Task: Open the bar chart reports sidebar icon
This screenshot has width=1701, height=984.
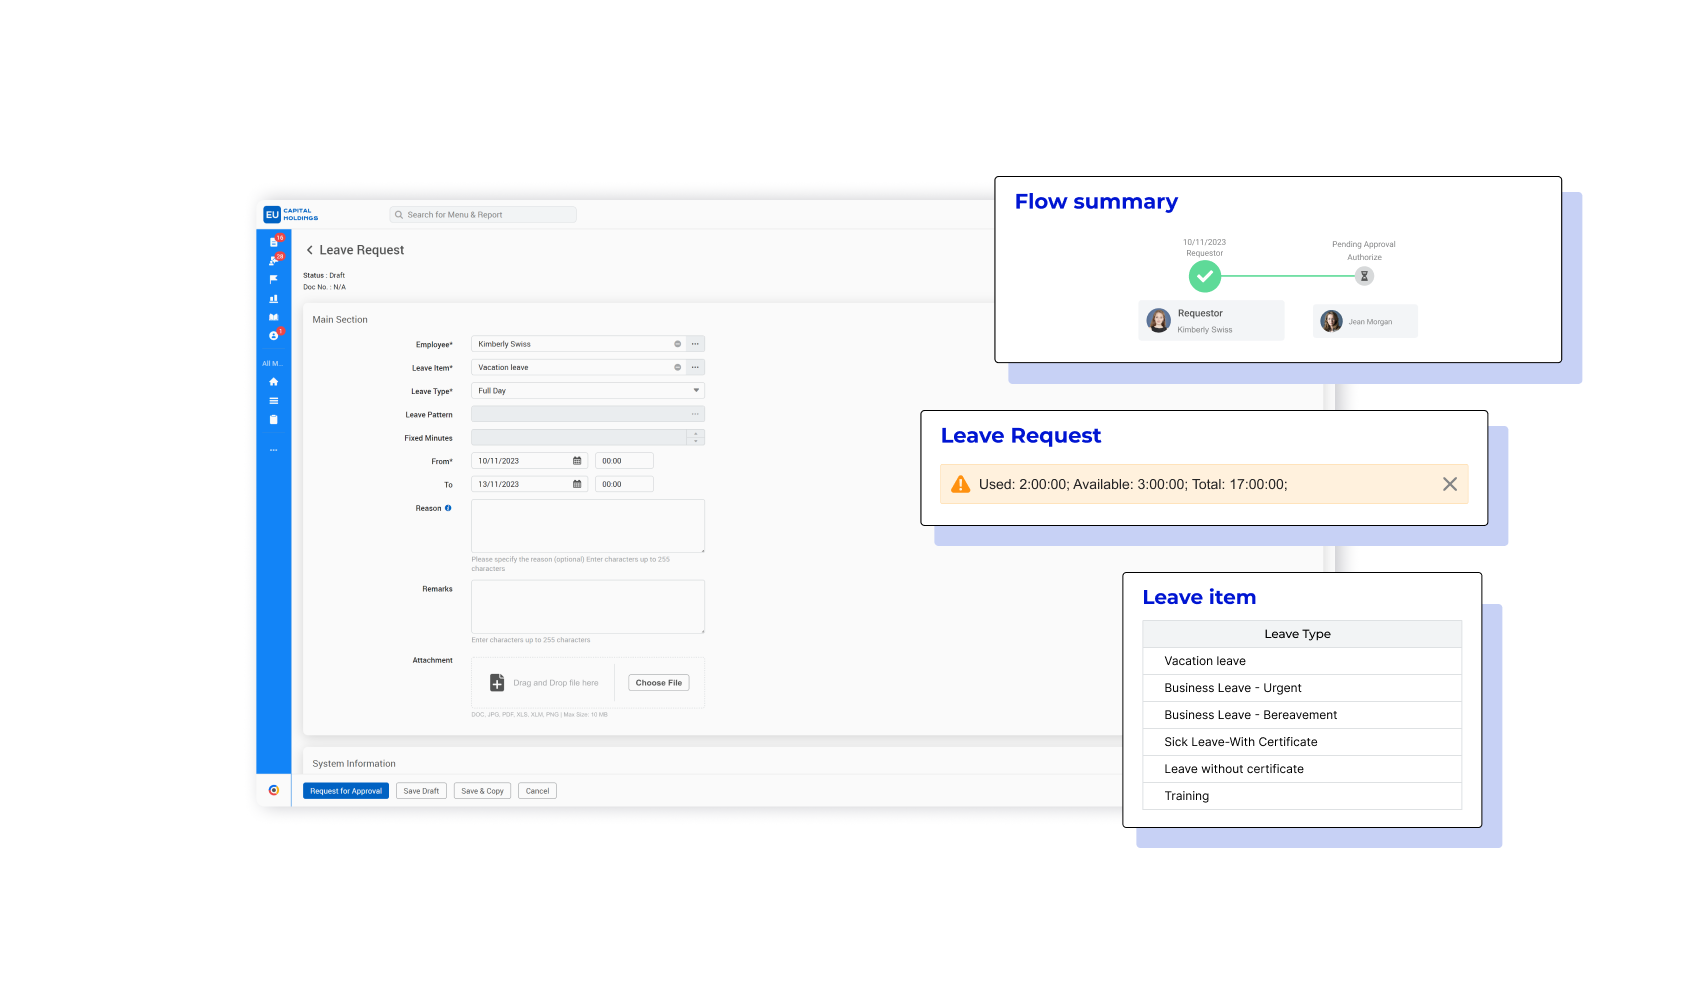Action: pos(274,298)
